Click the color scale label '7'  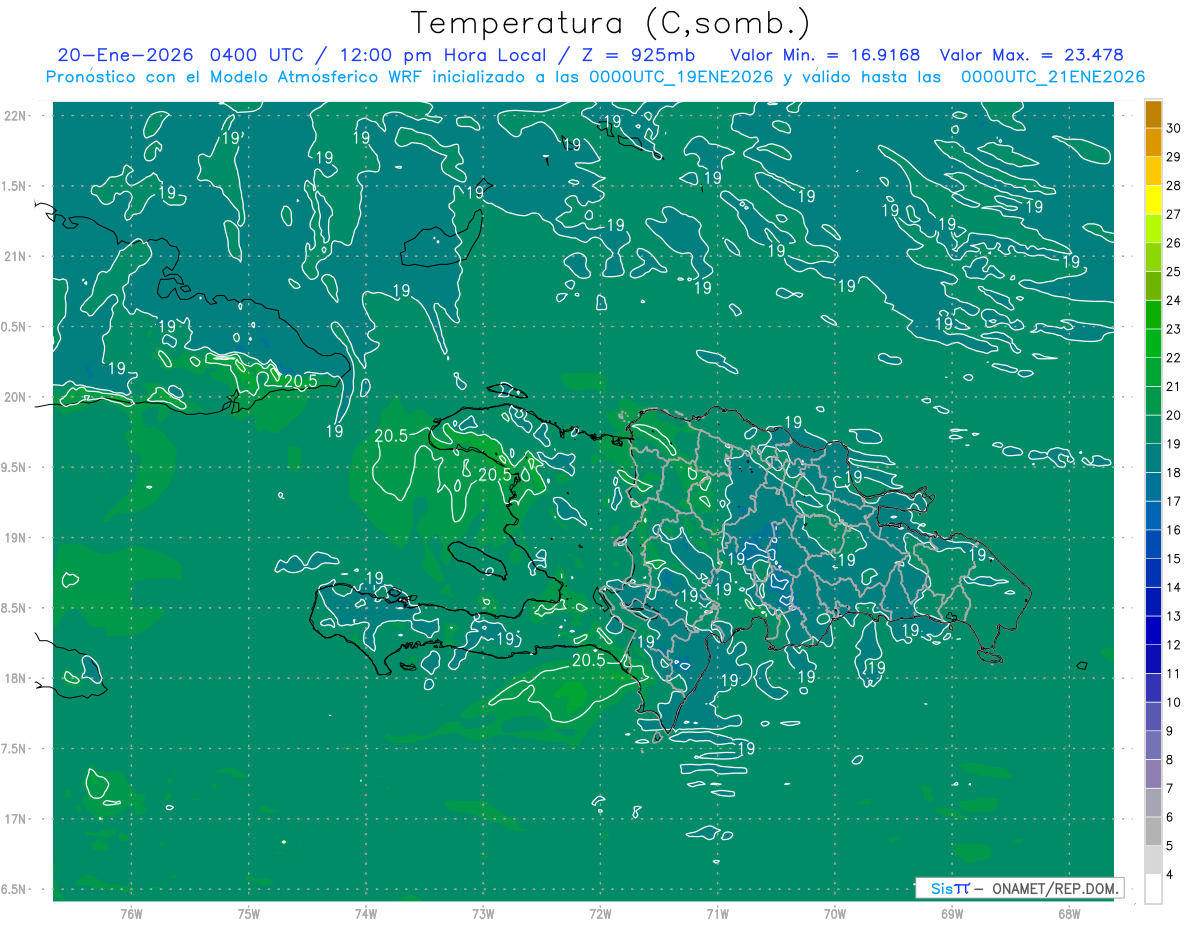(1170, 788)
